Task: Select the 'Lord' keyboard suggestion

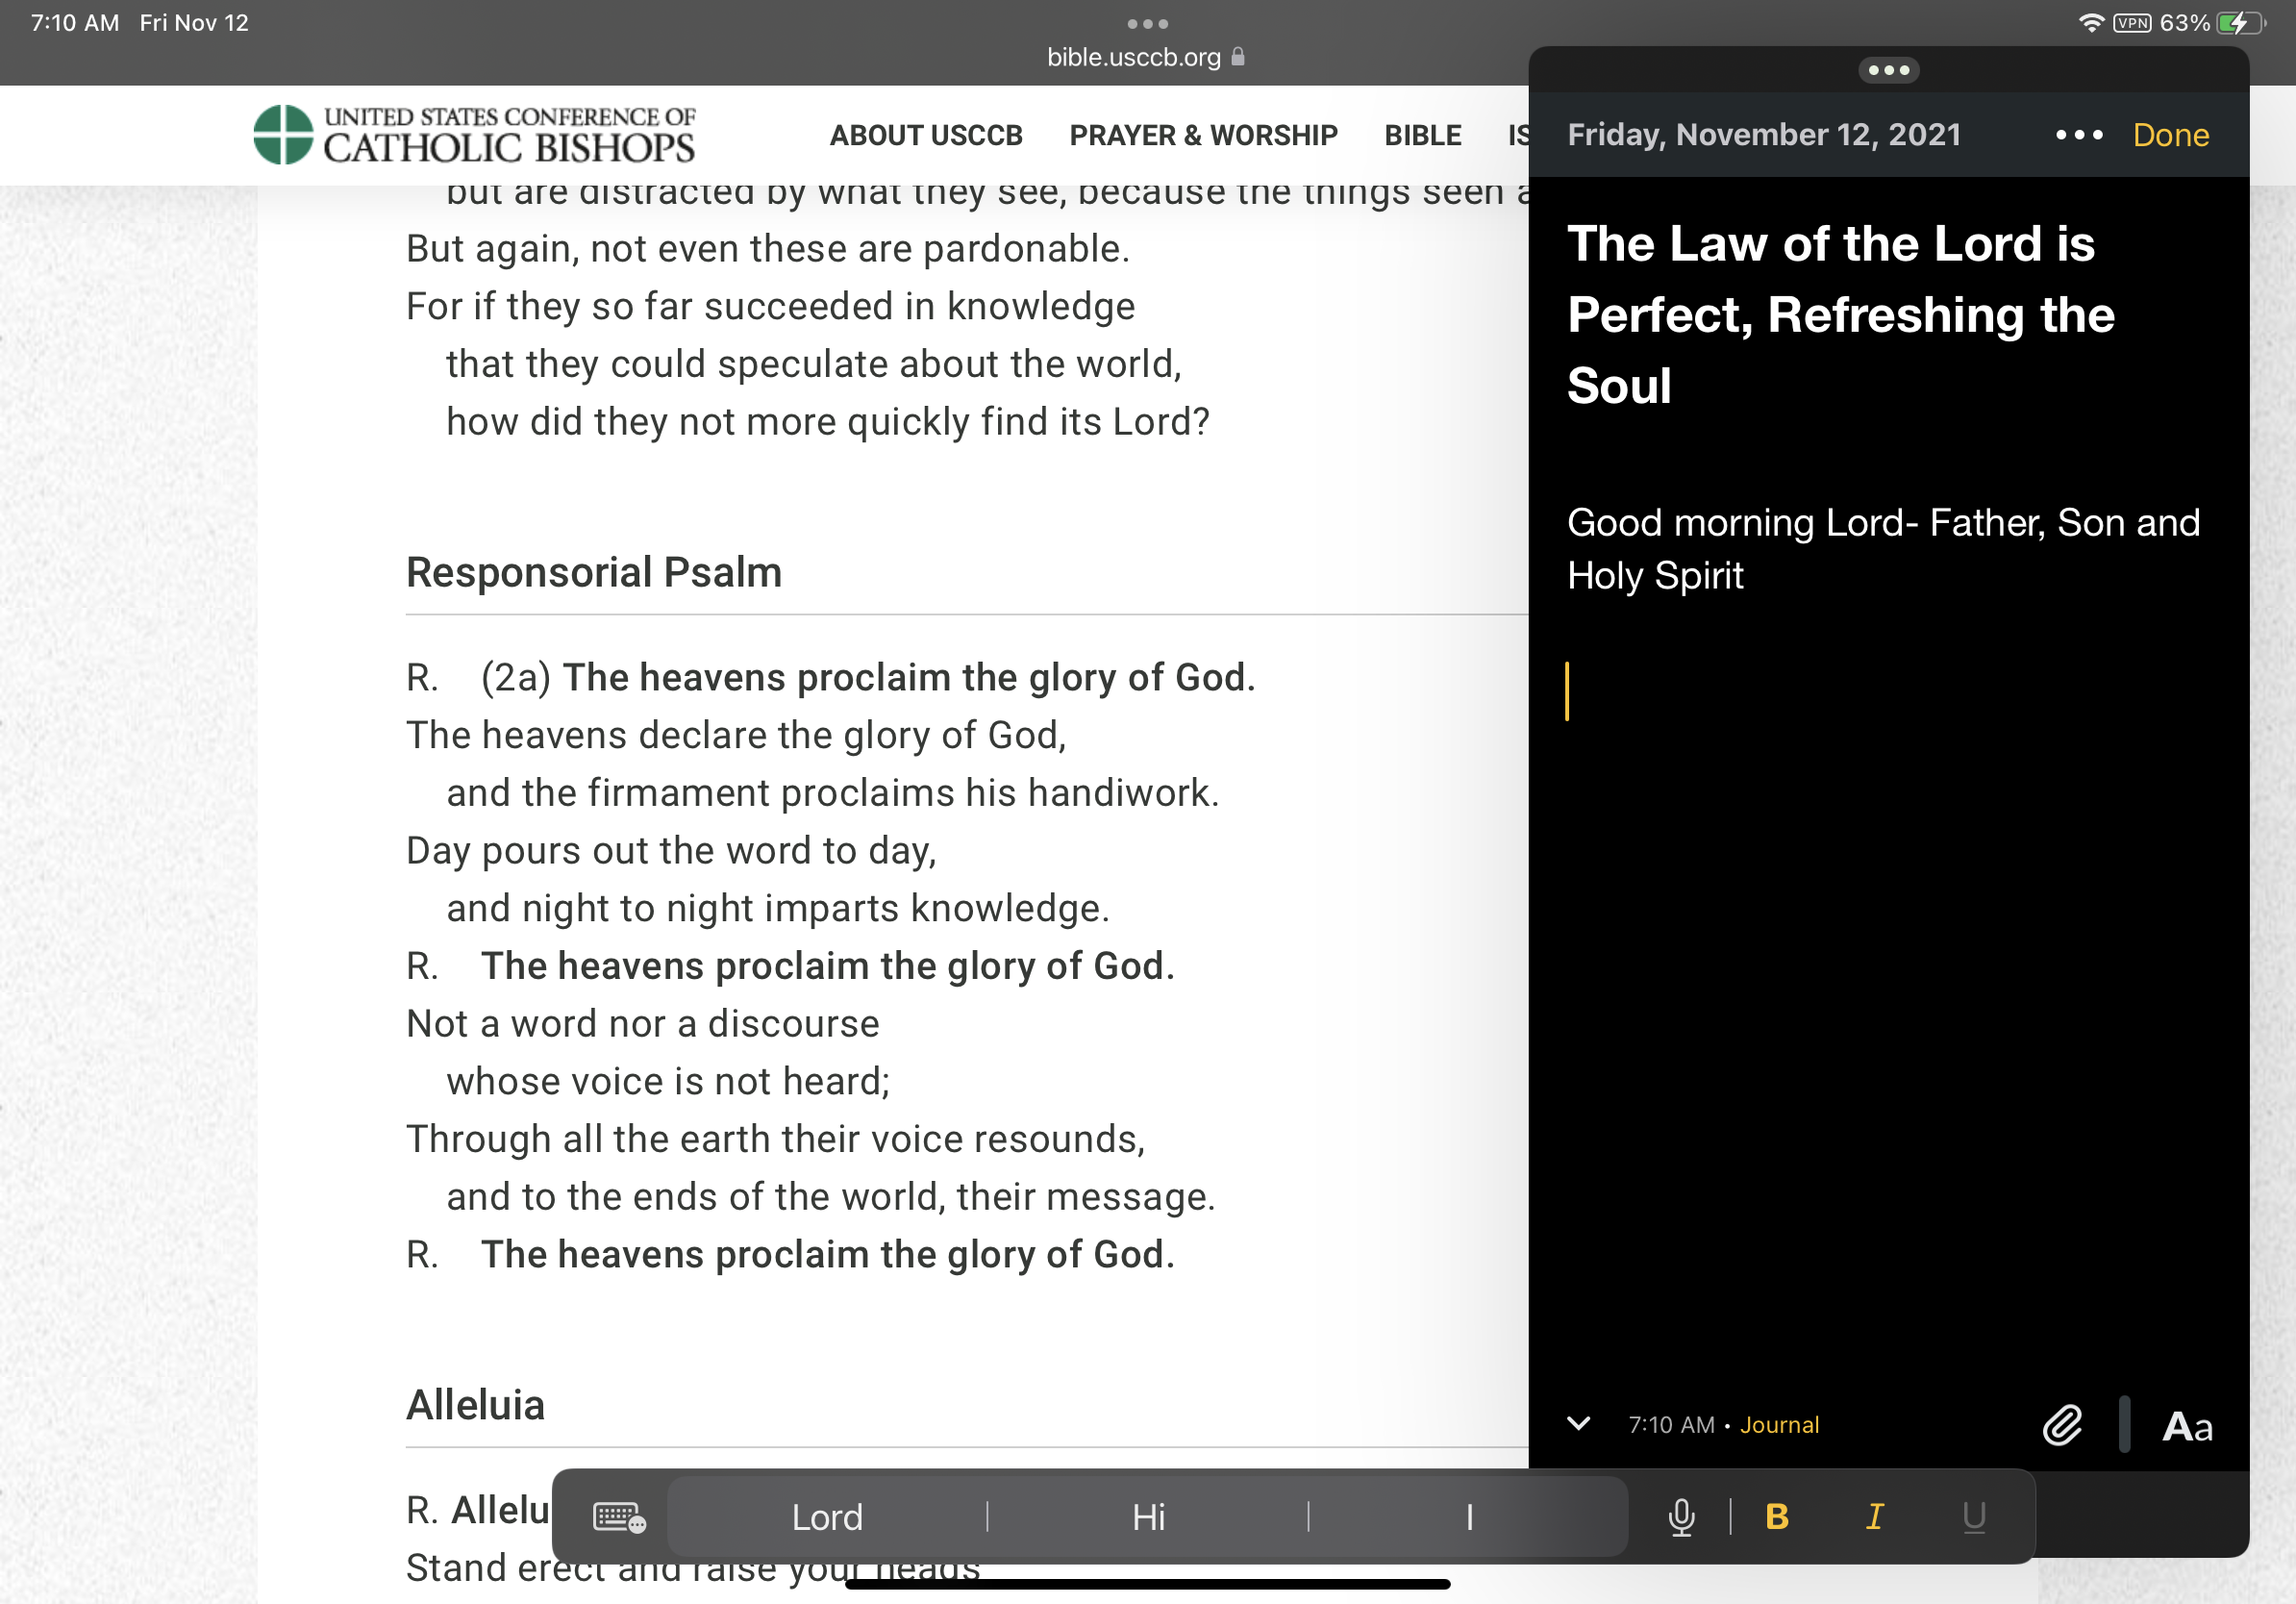Action: (827, 1517)
